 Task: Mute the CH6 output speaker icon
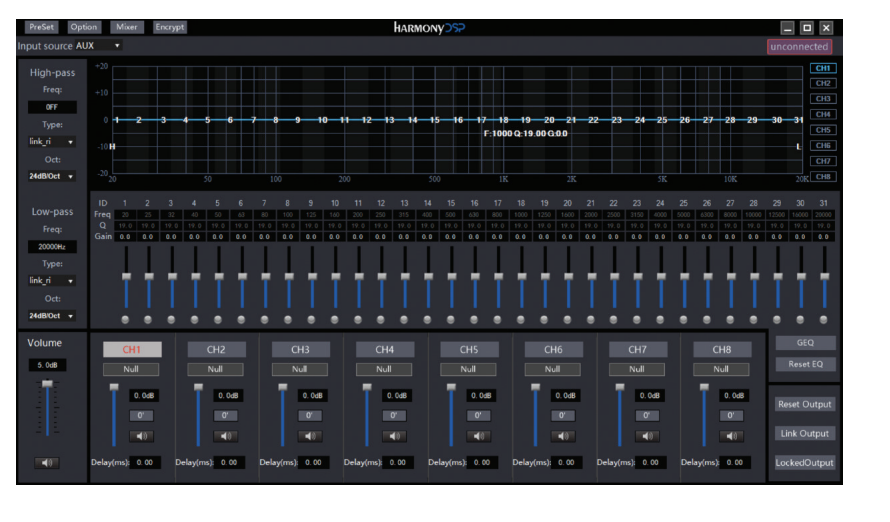[x=563, y=436]
